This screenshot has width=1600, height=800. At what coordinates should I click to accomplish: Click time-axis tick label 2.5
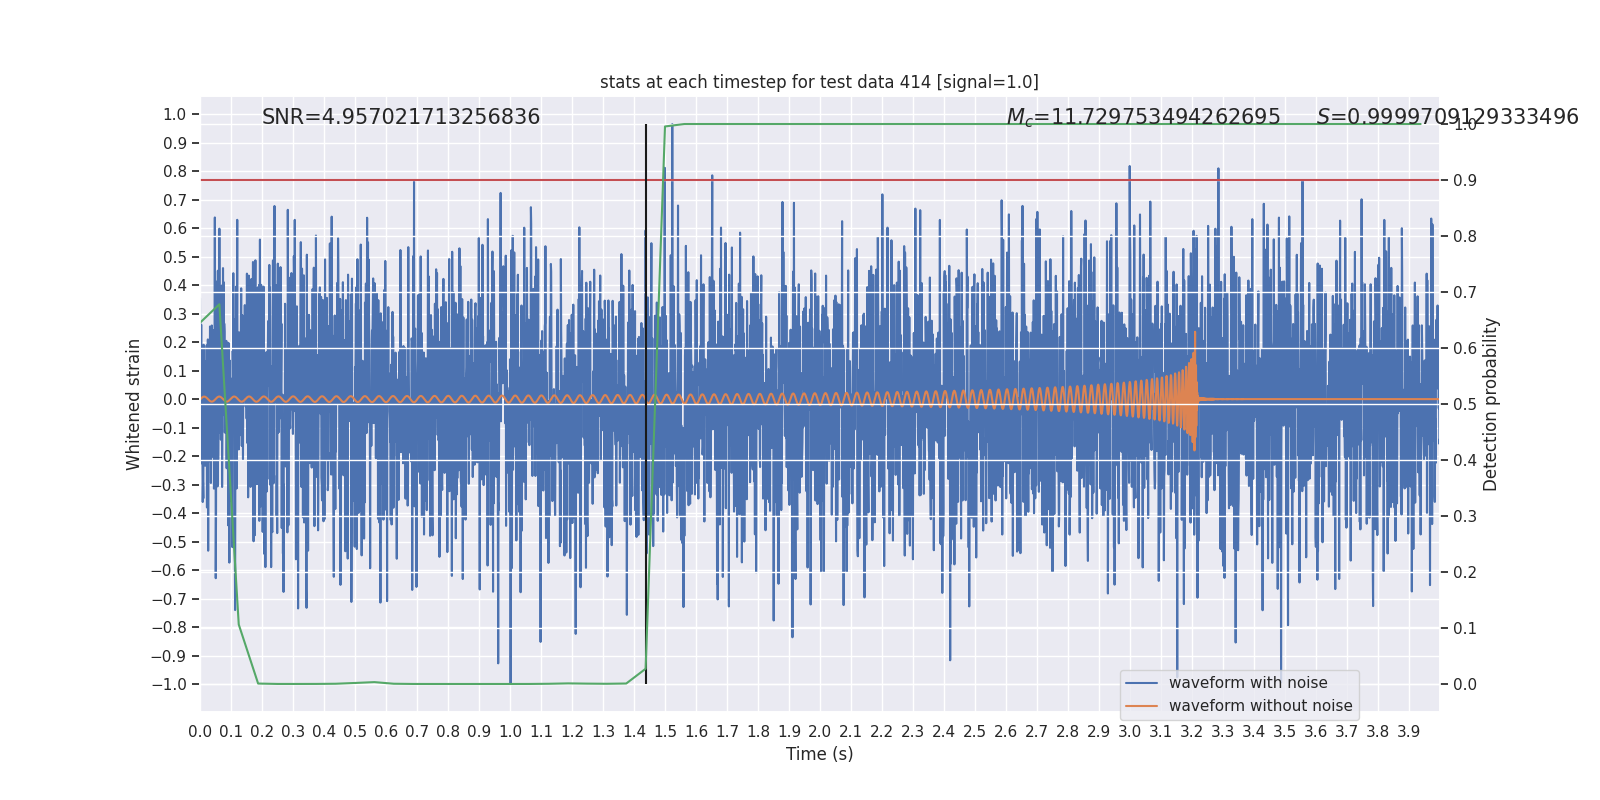pos(975,732)
